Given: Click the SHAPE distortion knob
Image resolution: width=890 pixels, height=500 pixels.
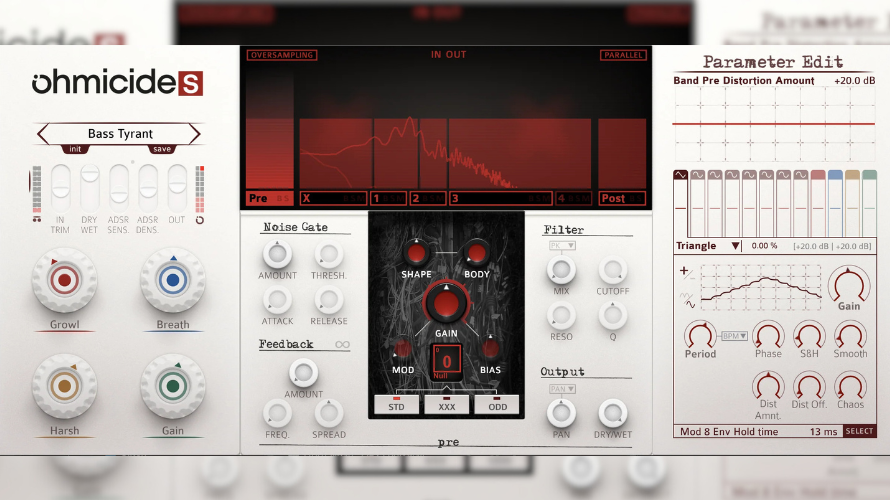Looking at the screenshot, I should [x=416, y=253].
